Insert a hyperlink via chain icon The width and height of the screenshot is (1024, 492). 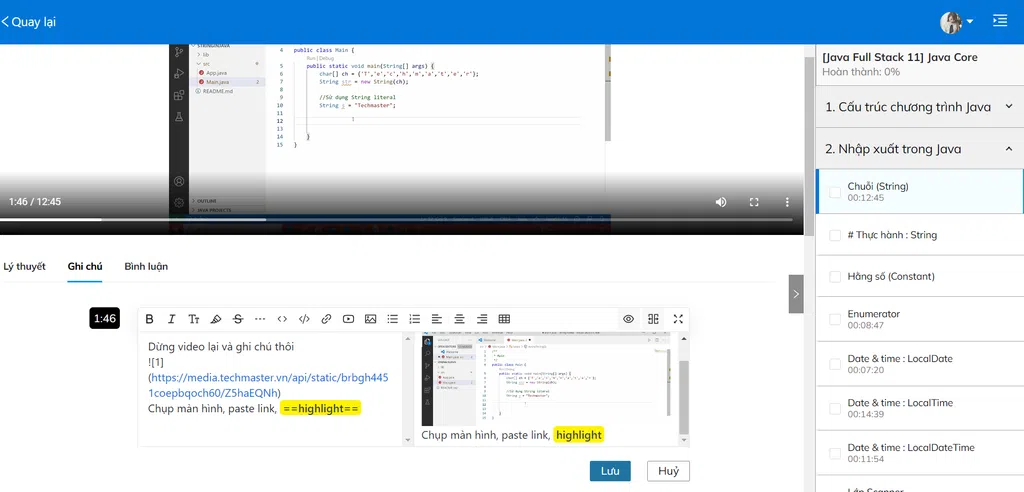[x=327, y=319]
